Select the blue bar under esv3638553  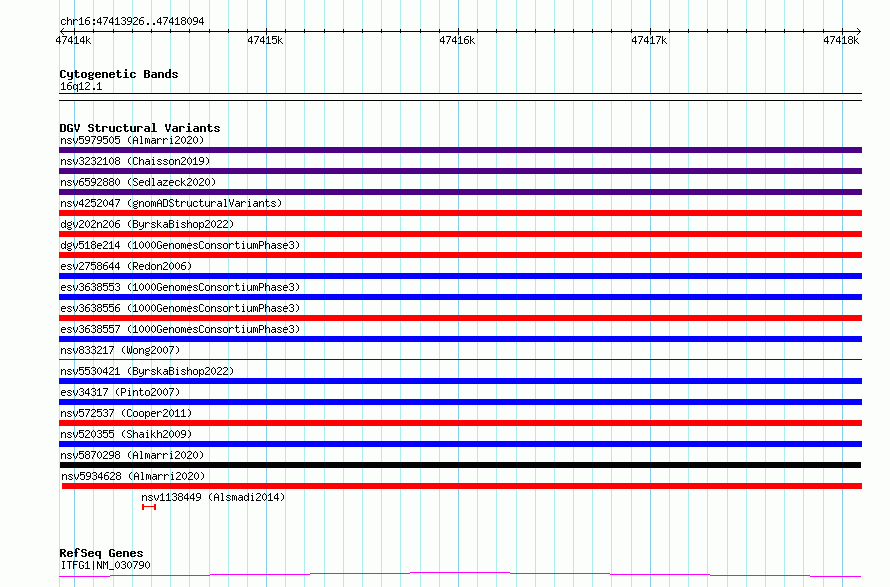point(460,297)
